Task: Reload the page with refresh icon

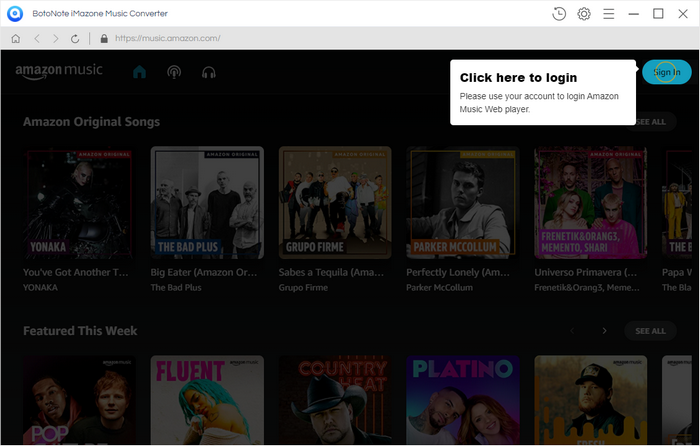Action: point(75,38)
